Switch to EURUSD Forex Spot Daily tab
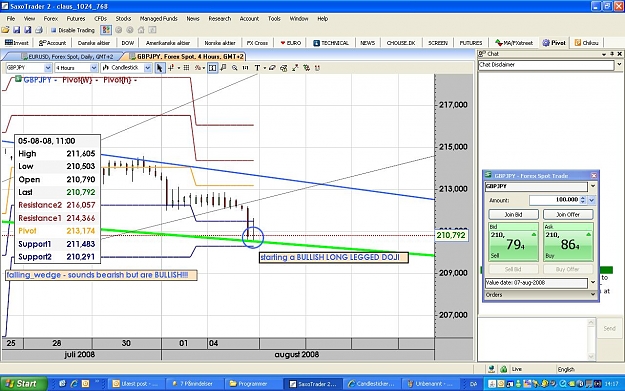 68,57
